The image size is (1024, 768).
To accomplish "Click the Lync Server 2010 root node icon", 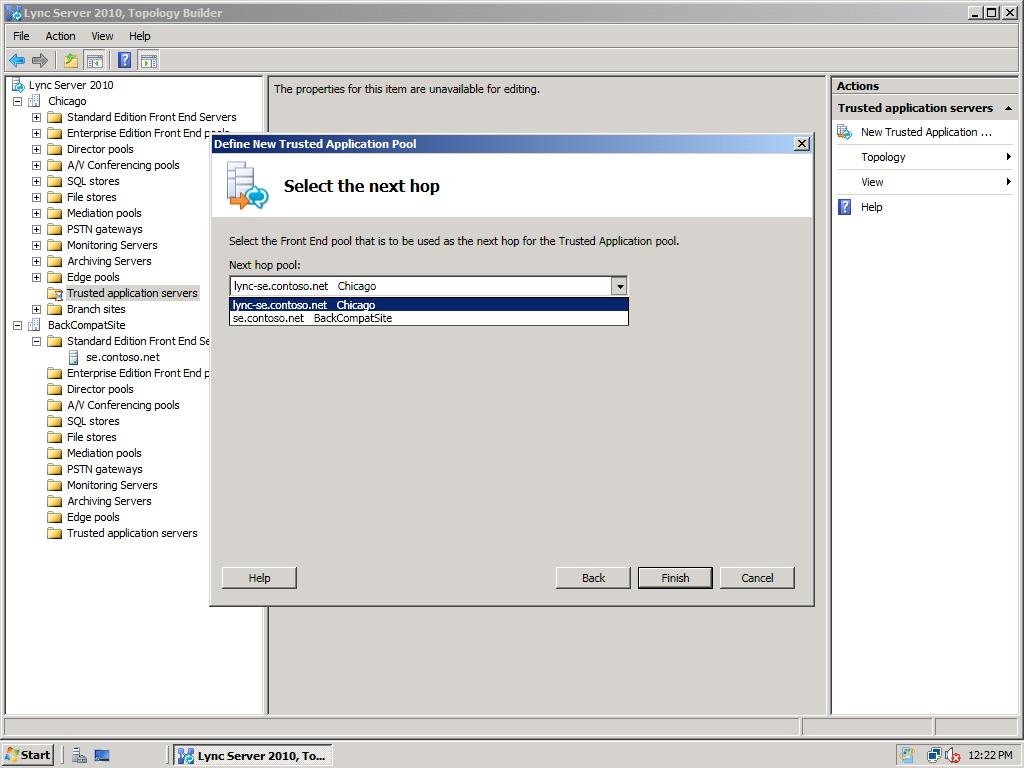I will pyautogui.click(x=18, y=85).
